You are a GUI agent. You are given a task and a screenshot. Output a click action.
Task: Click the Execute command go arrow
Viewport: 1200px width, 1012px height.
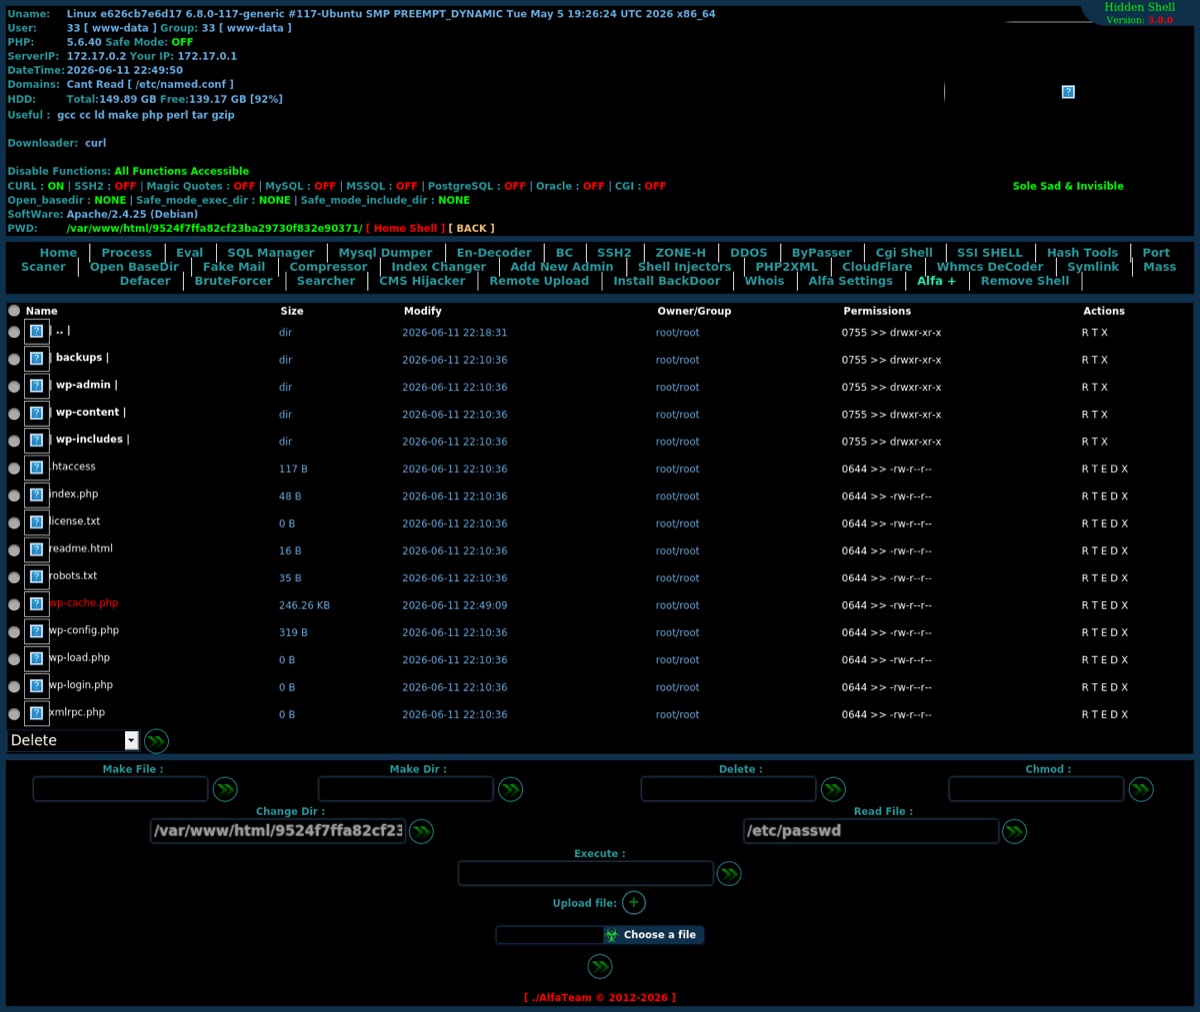730,873
